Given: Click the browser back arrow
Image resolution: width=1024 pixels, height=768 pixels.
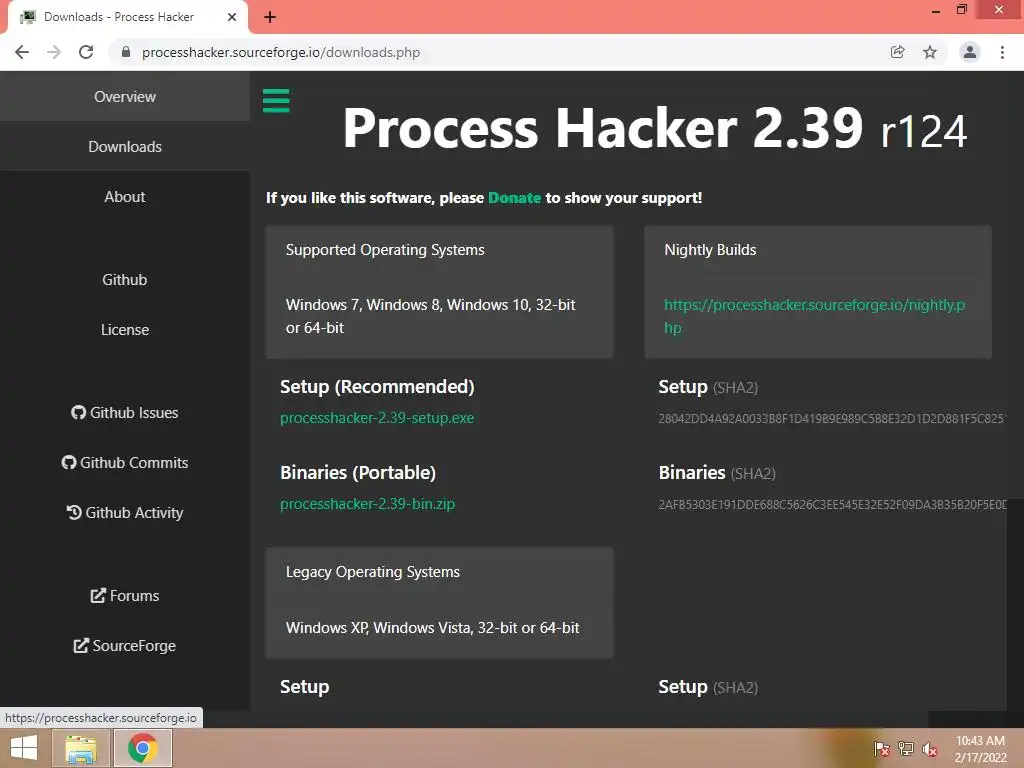Looking at the screenshot, I should click(22, 52).
